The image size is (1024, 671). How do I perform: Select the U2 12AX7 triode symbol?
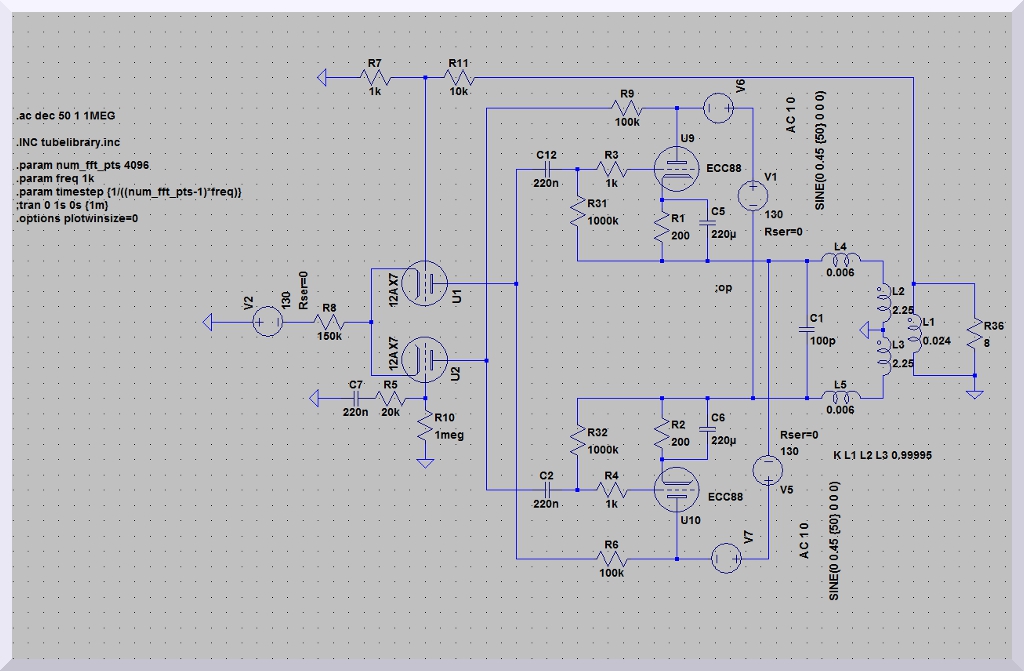427,358
